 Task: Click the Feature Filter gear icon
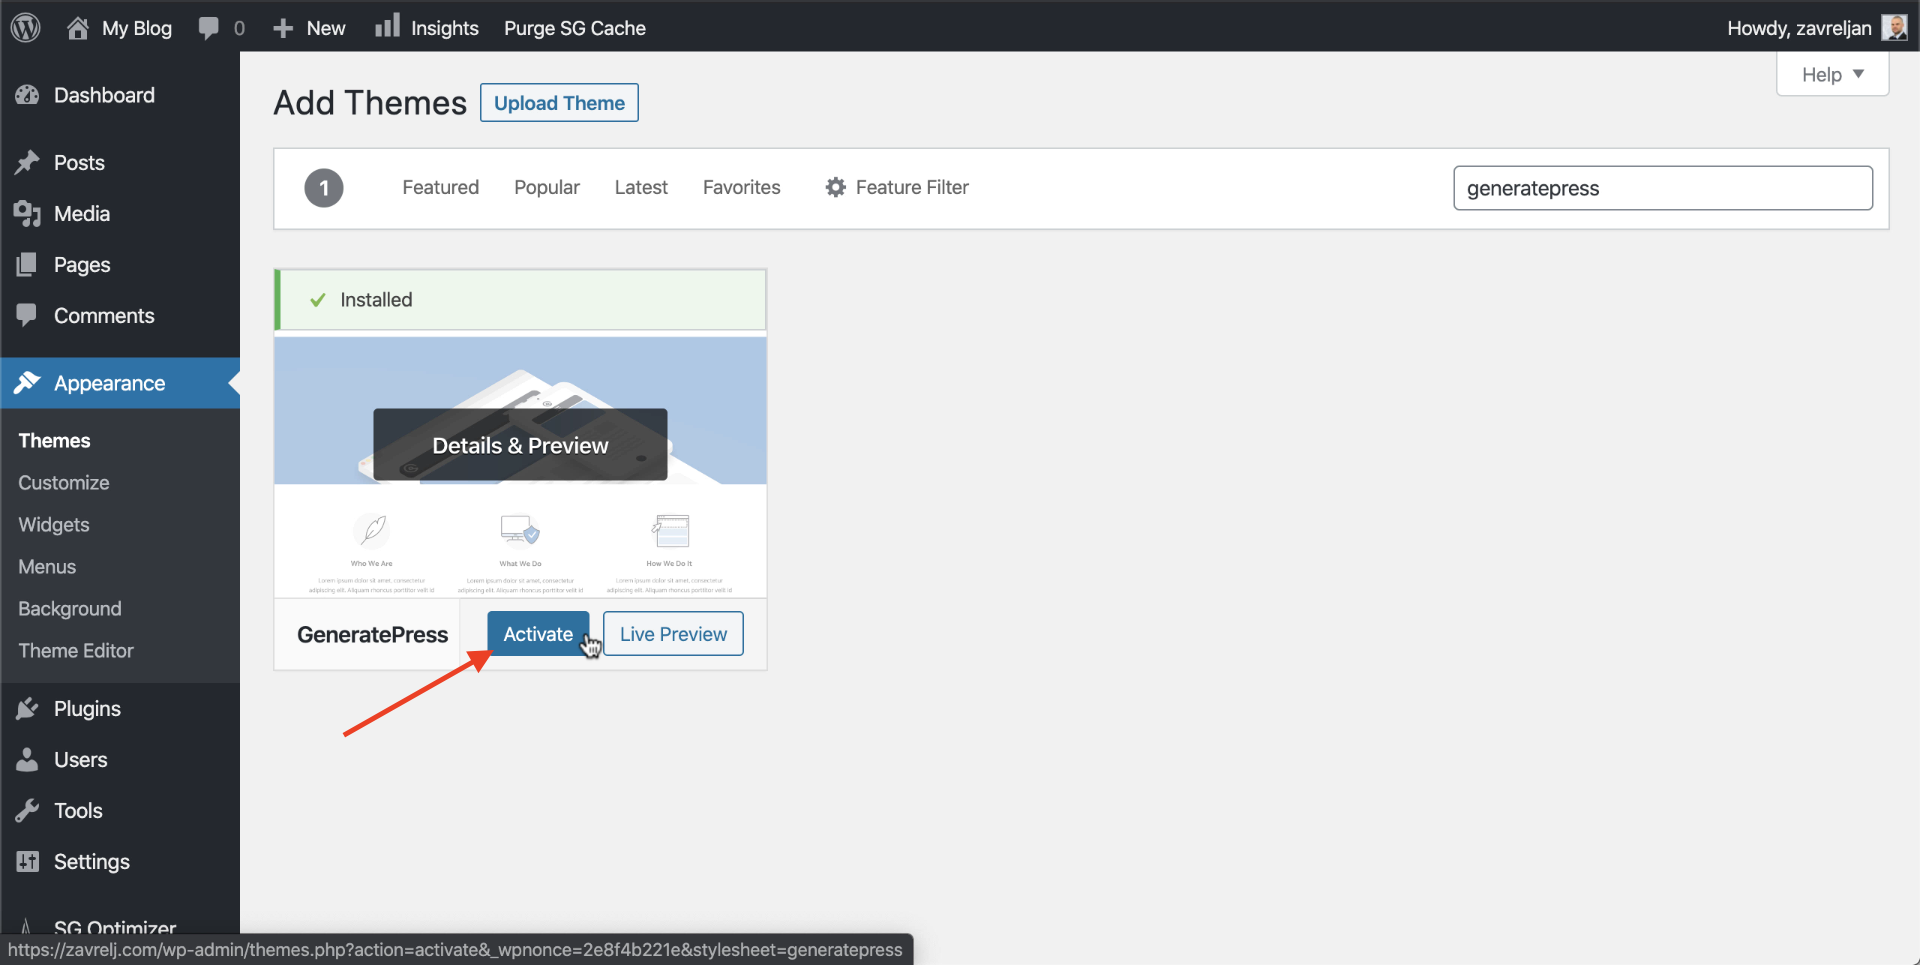click(836, 187)
